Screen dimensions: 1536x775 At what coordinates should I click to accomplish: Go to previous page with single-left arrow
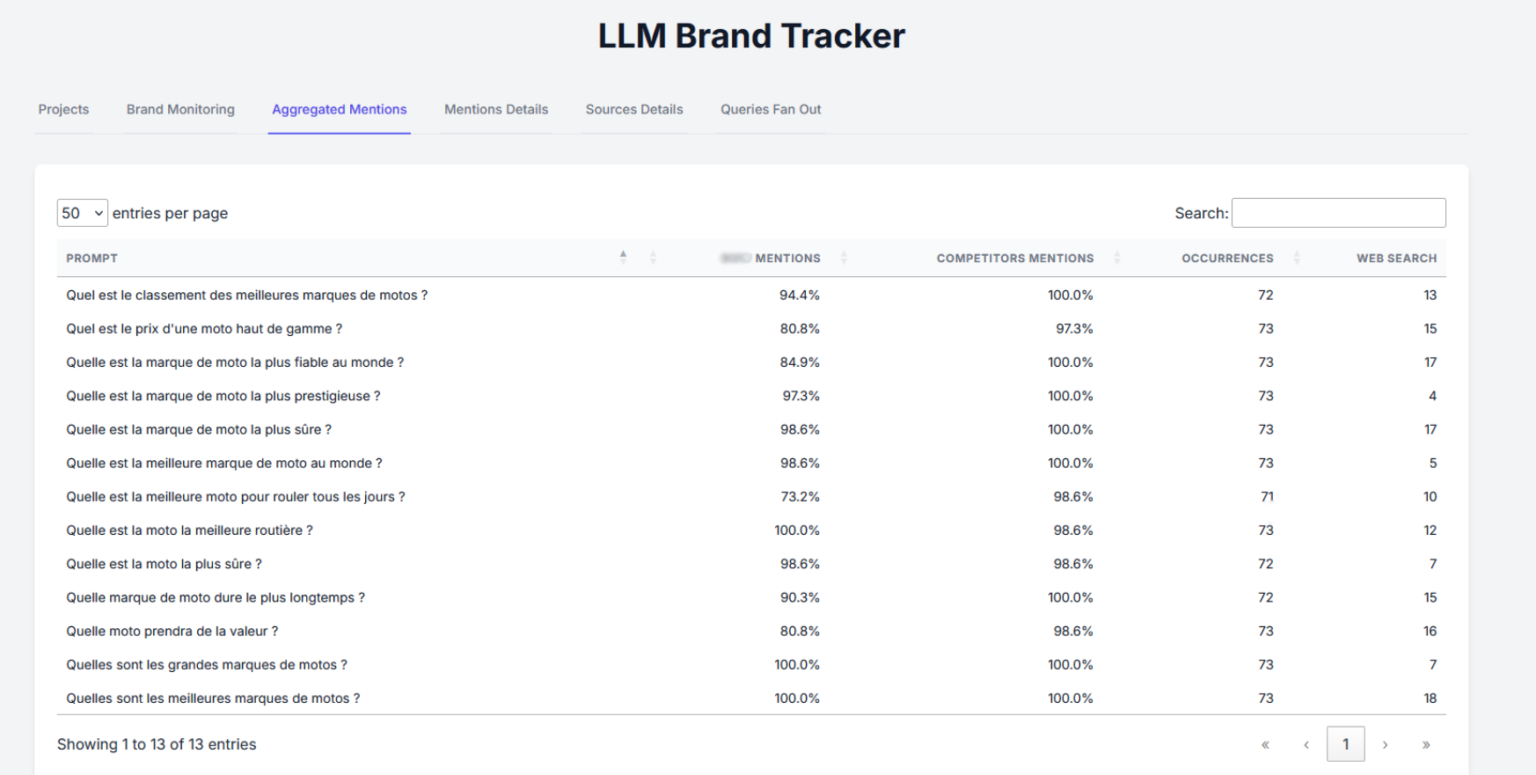(x=1306, y=745)
